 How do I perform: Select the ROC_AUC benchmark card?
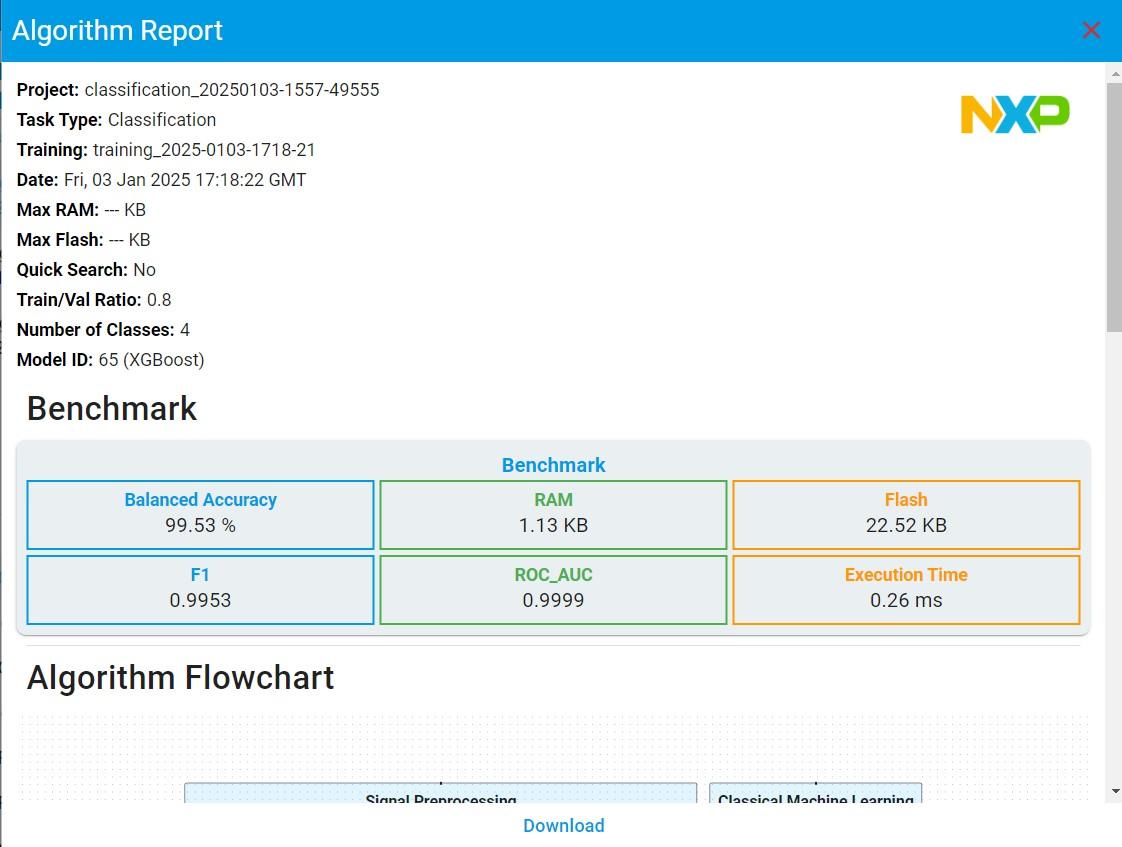(553, 589)
